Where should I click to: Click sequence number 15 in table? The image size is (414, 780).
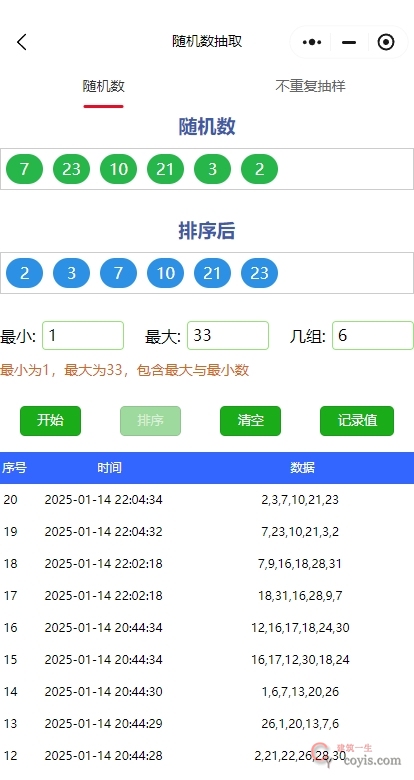click(10, 660)
